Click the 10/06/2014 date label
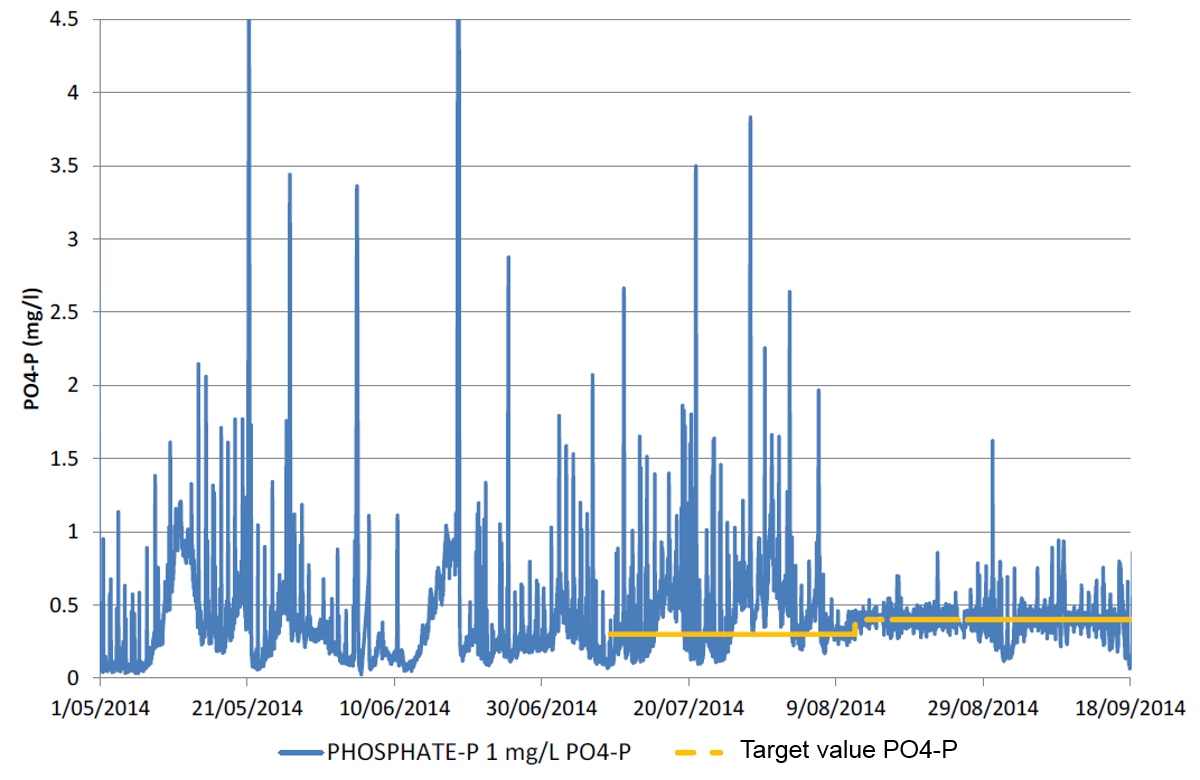1200x780 pixels. tap(395, 708)
